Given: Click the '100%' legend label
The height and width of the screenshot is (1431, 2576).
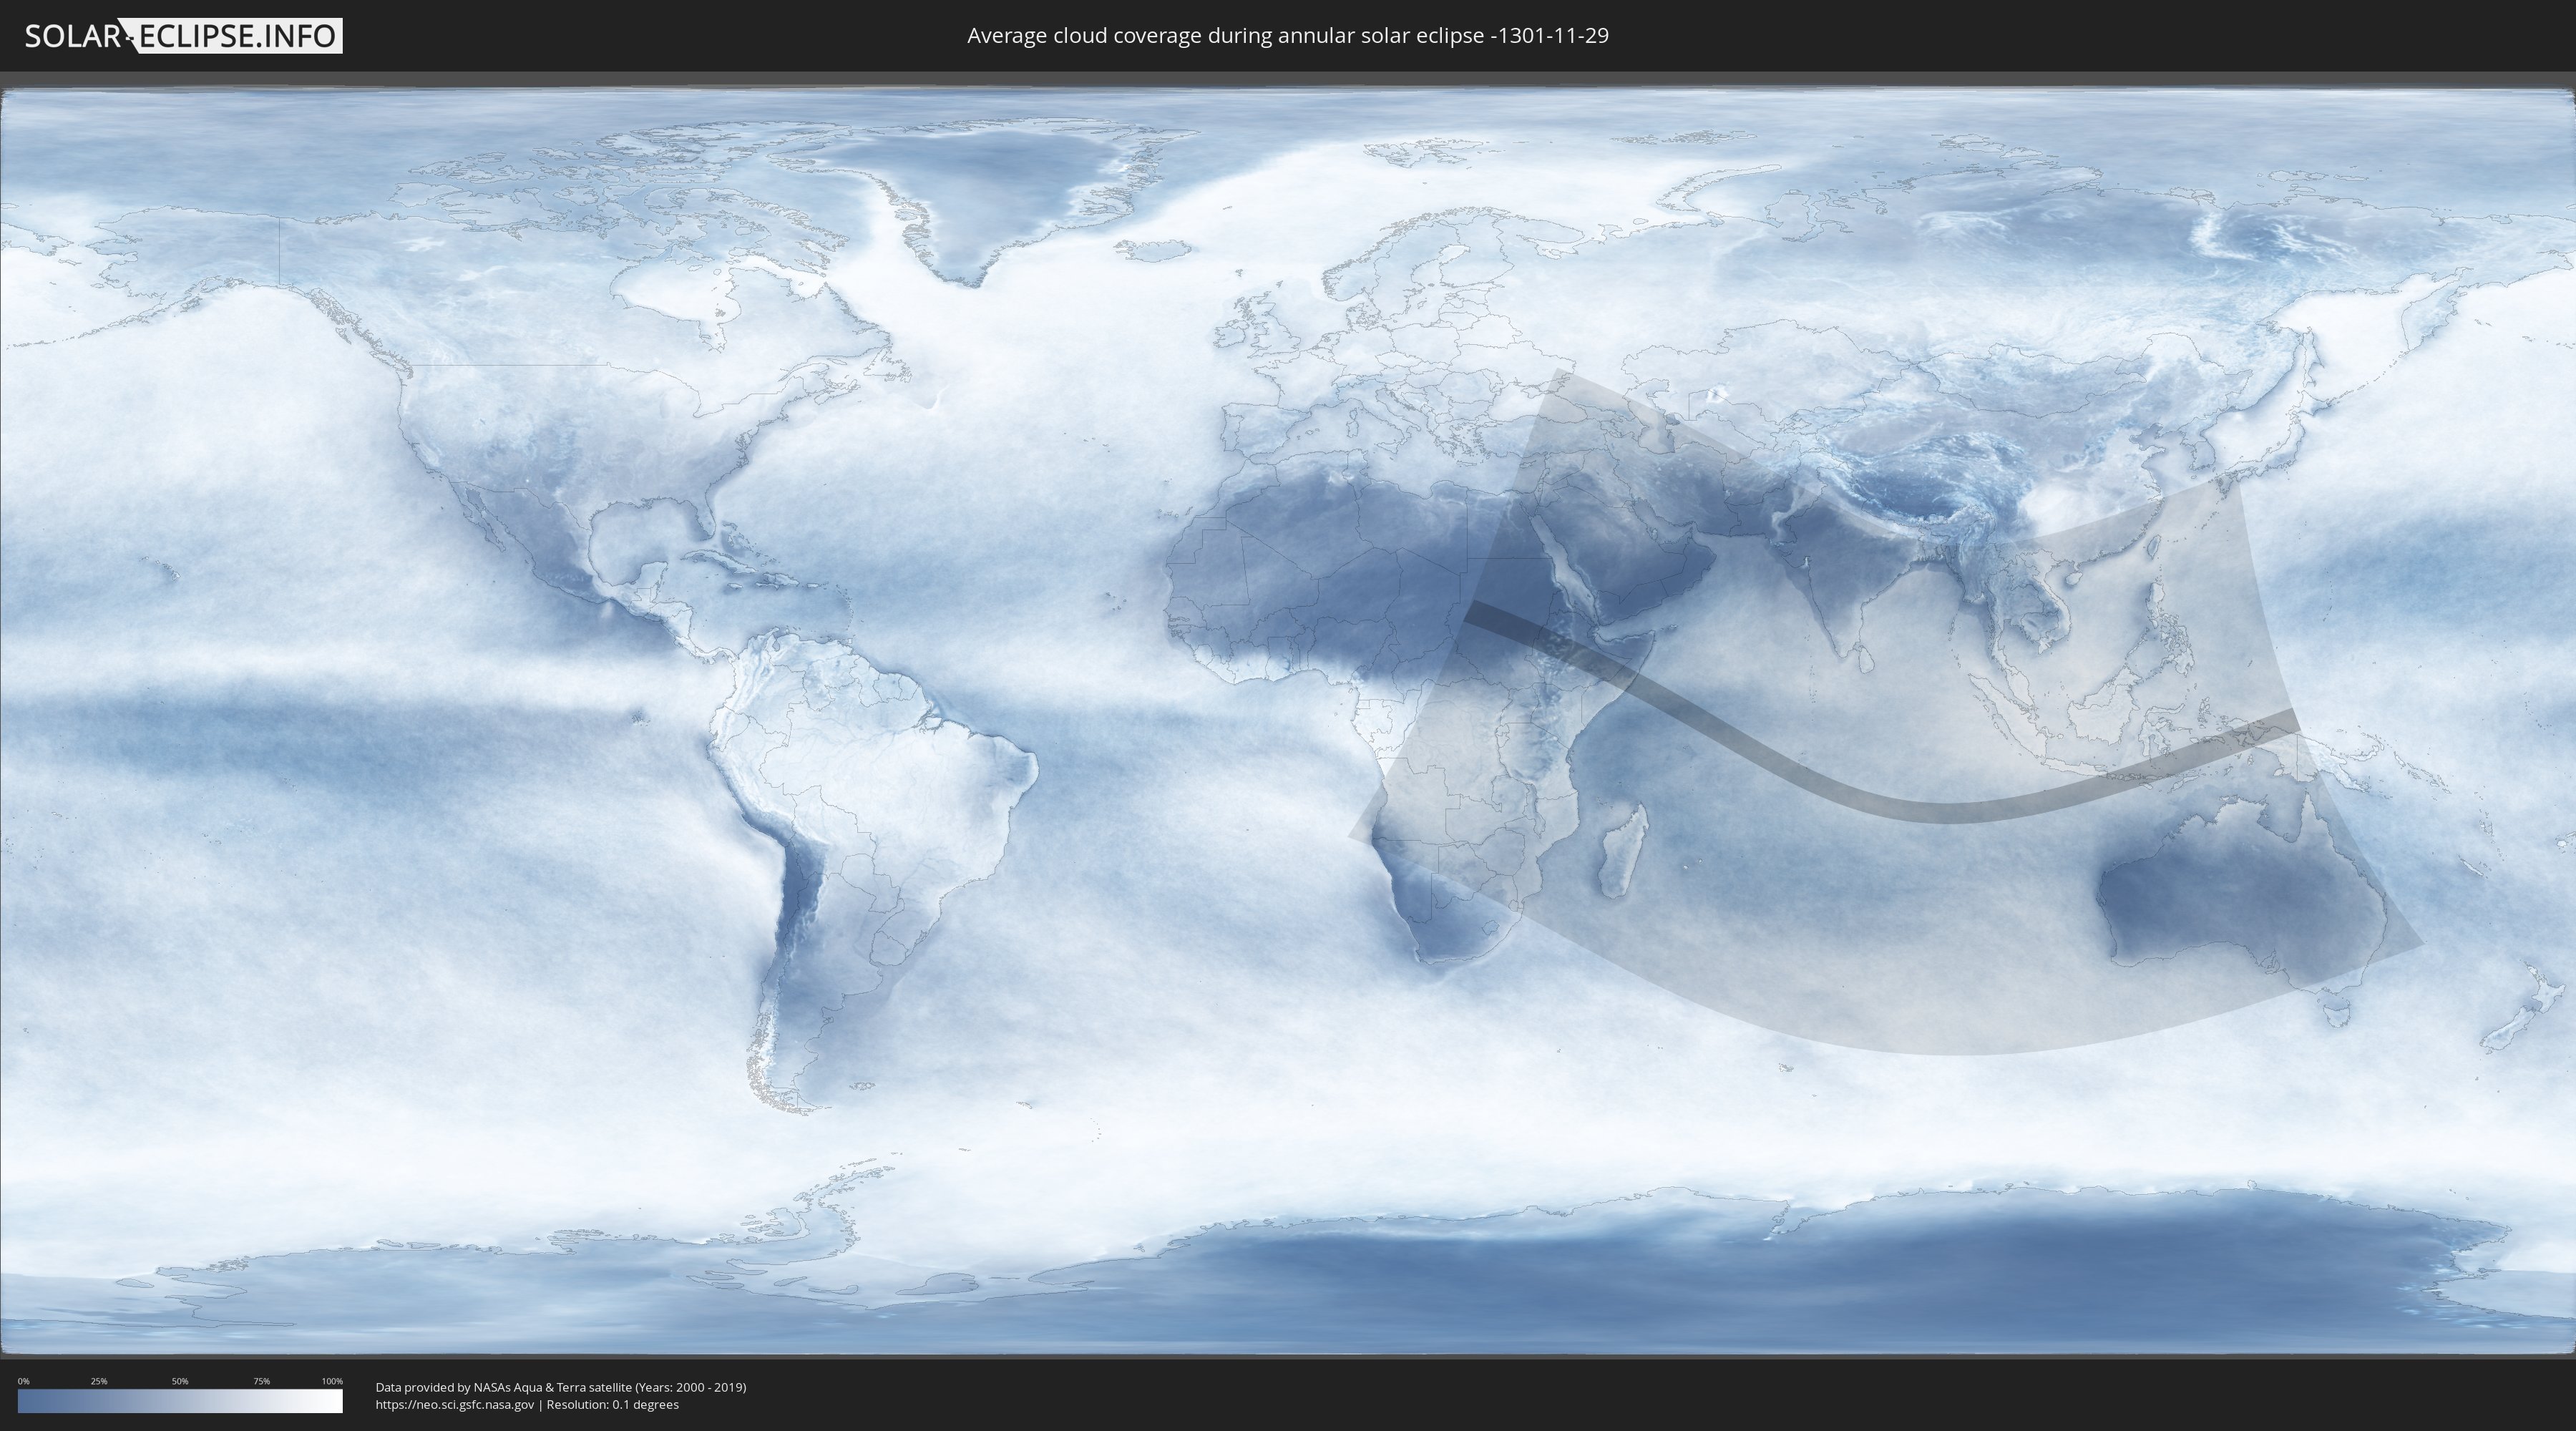Looking at the screenshot, I should coord(332,1381).
